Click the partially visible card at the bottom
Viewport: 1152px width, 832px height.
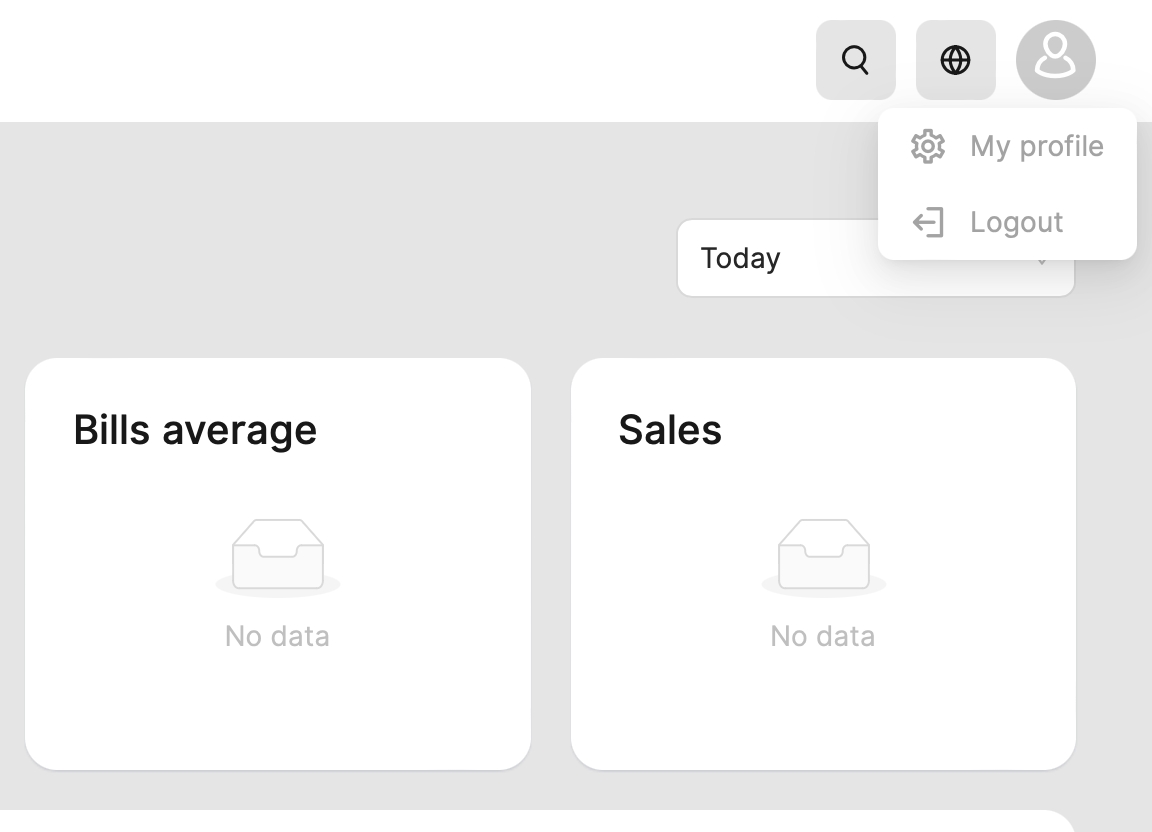coord(540,822)
